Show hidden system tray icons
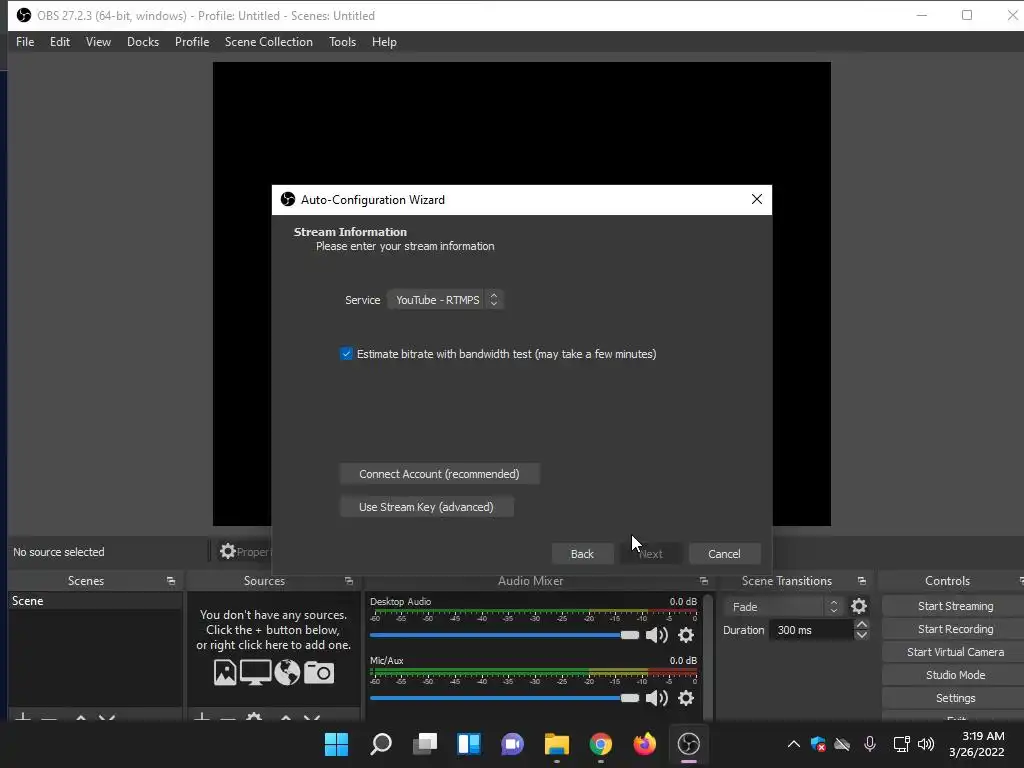 [793, 744]
